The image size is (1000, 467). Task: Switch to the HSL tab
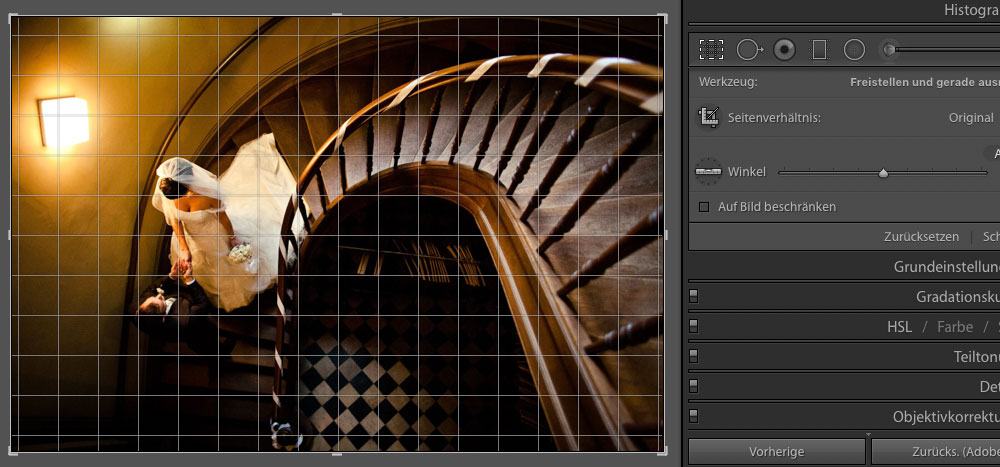899,327
